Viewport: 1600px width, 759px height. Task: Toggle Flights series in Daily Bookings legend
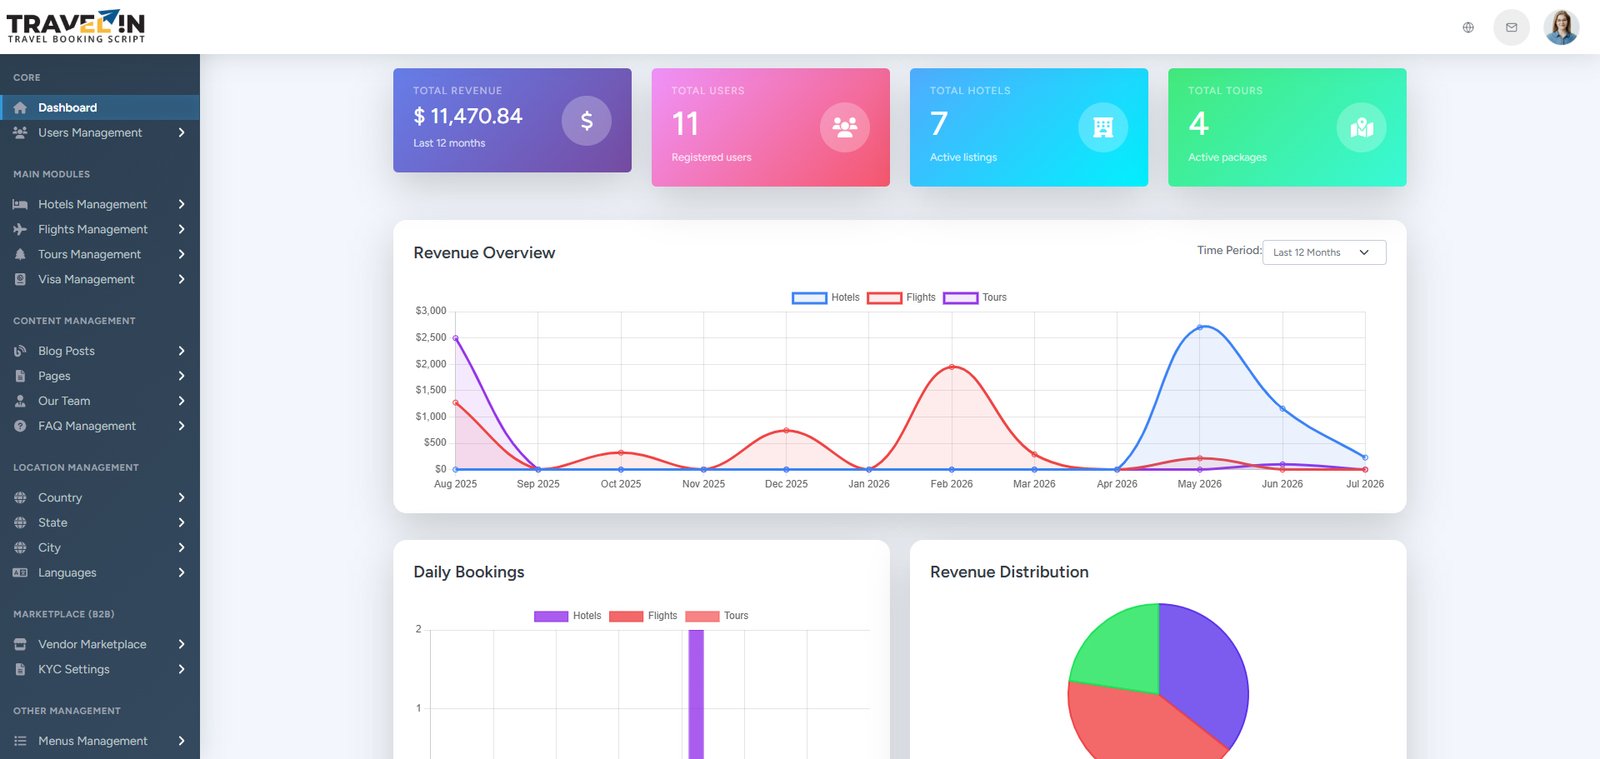tap(643, 616)
